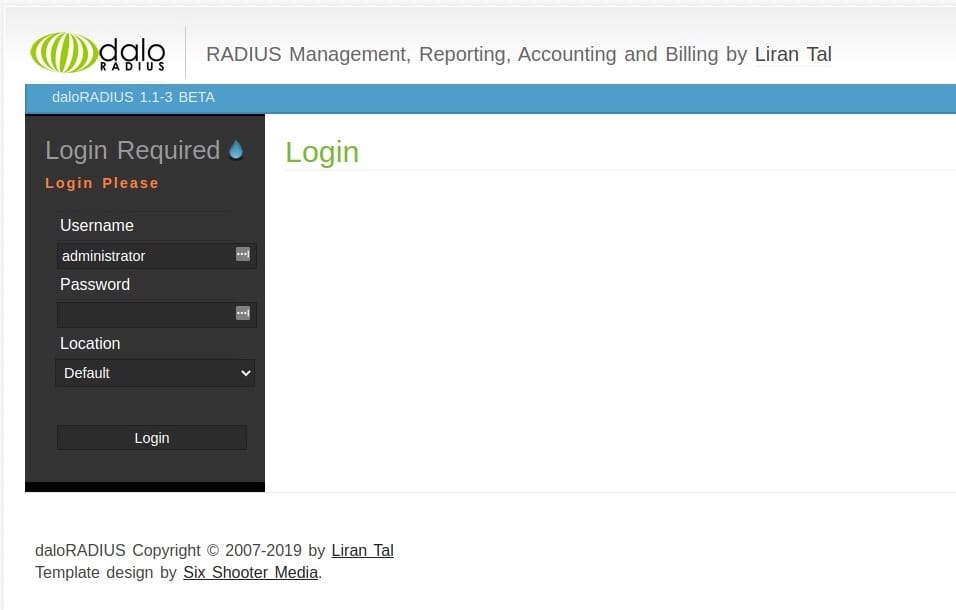Click the daloRADIUS Copyright 2007-2019 text

tap(180, 550)
